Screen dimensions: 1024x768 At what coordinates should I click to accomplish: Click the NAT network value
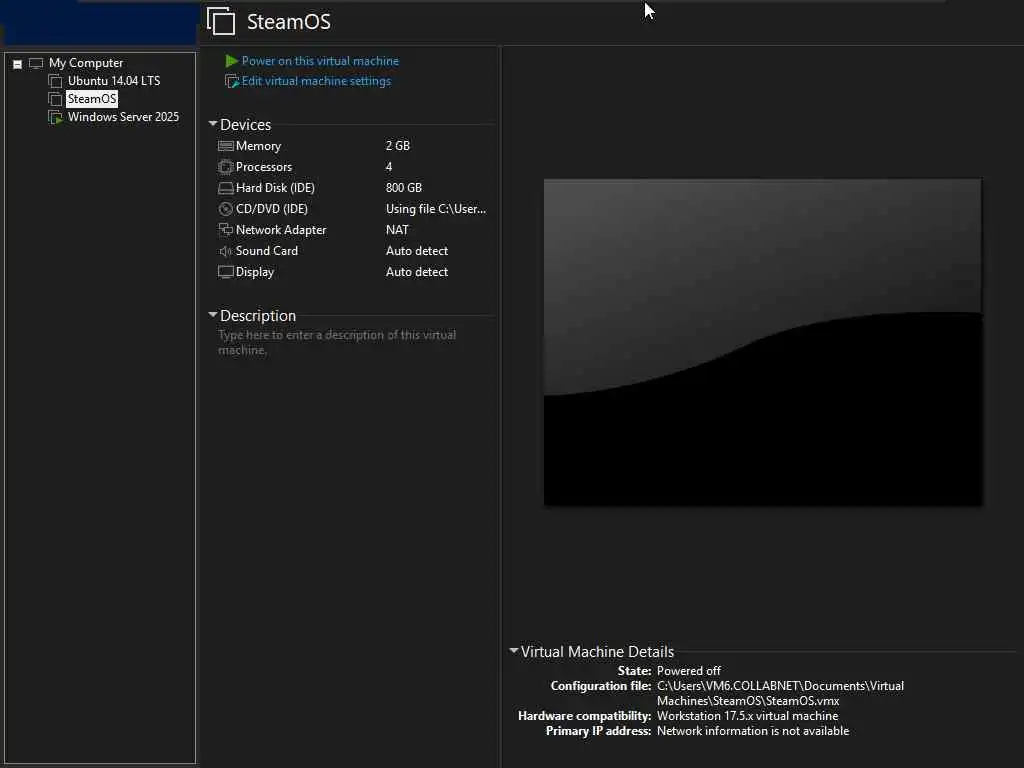coord(397,230)
